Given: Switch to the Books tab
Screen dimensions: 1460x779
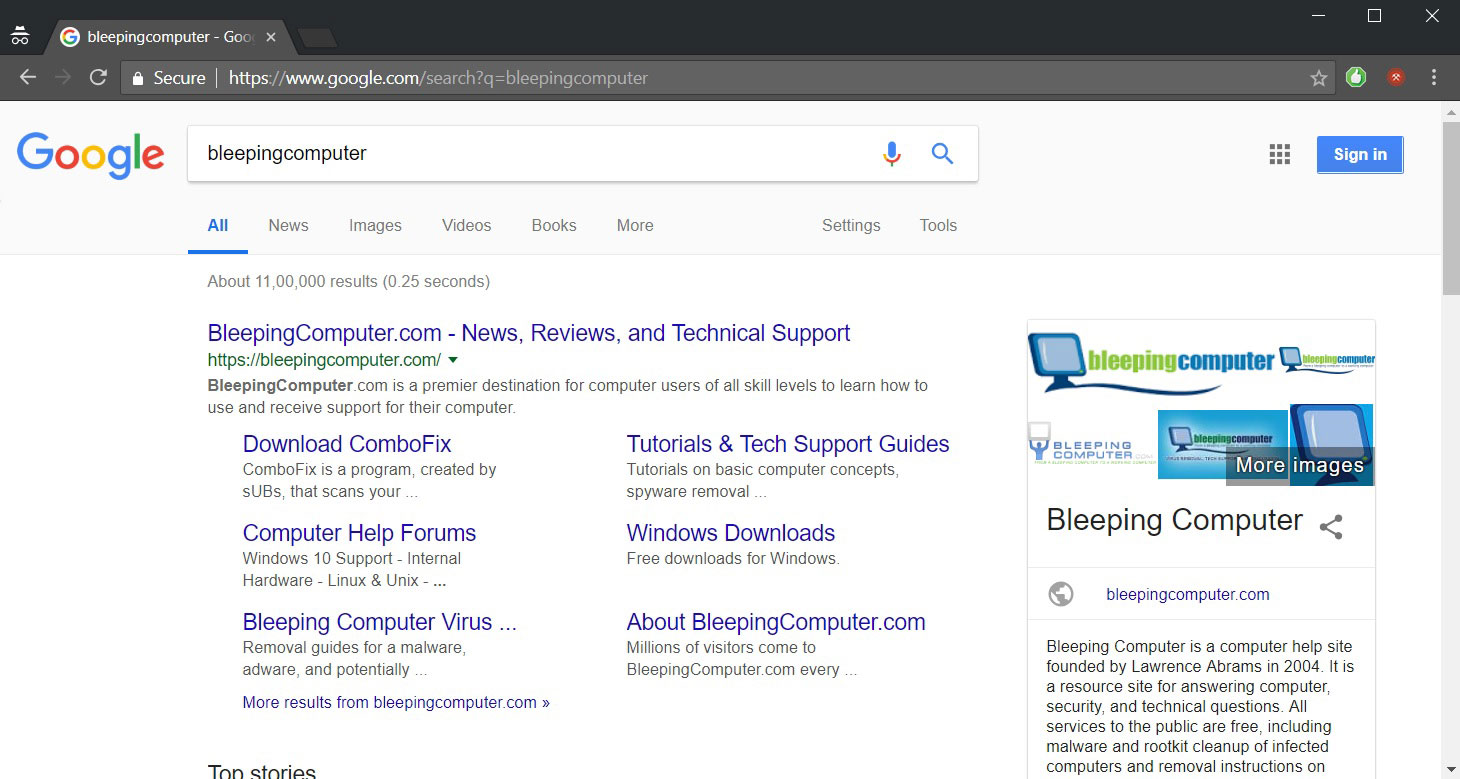Looking at the screenshot, I should (x=554, y=225).
